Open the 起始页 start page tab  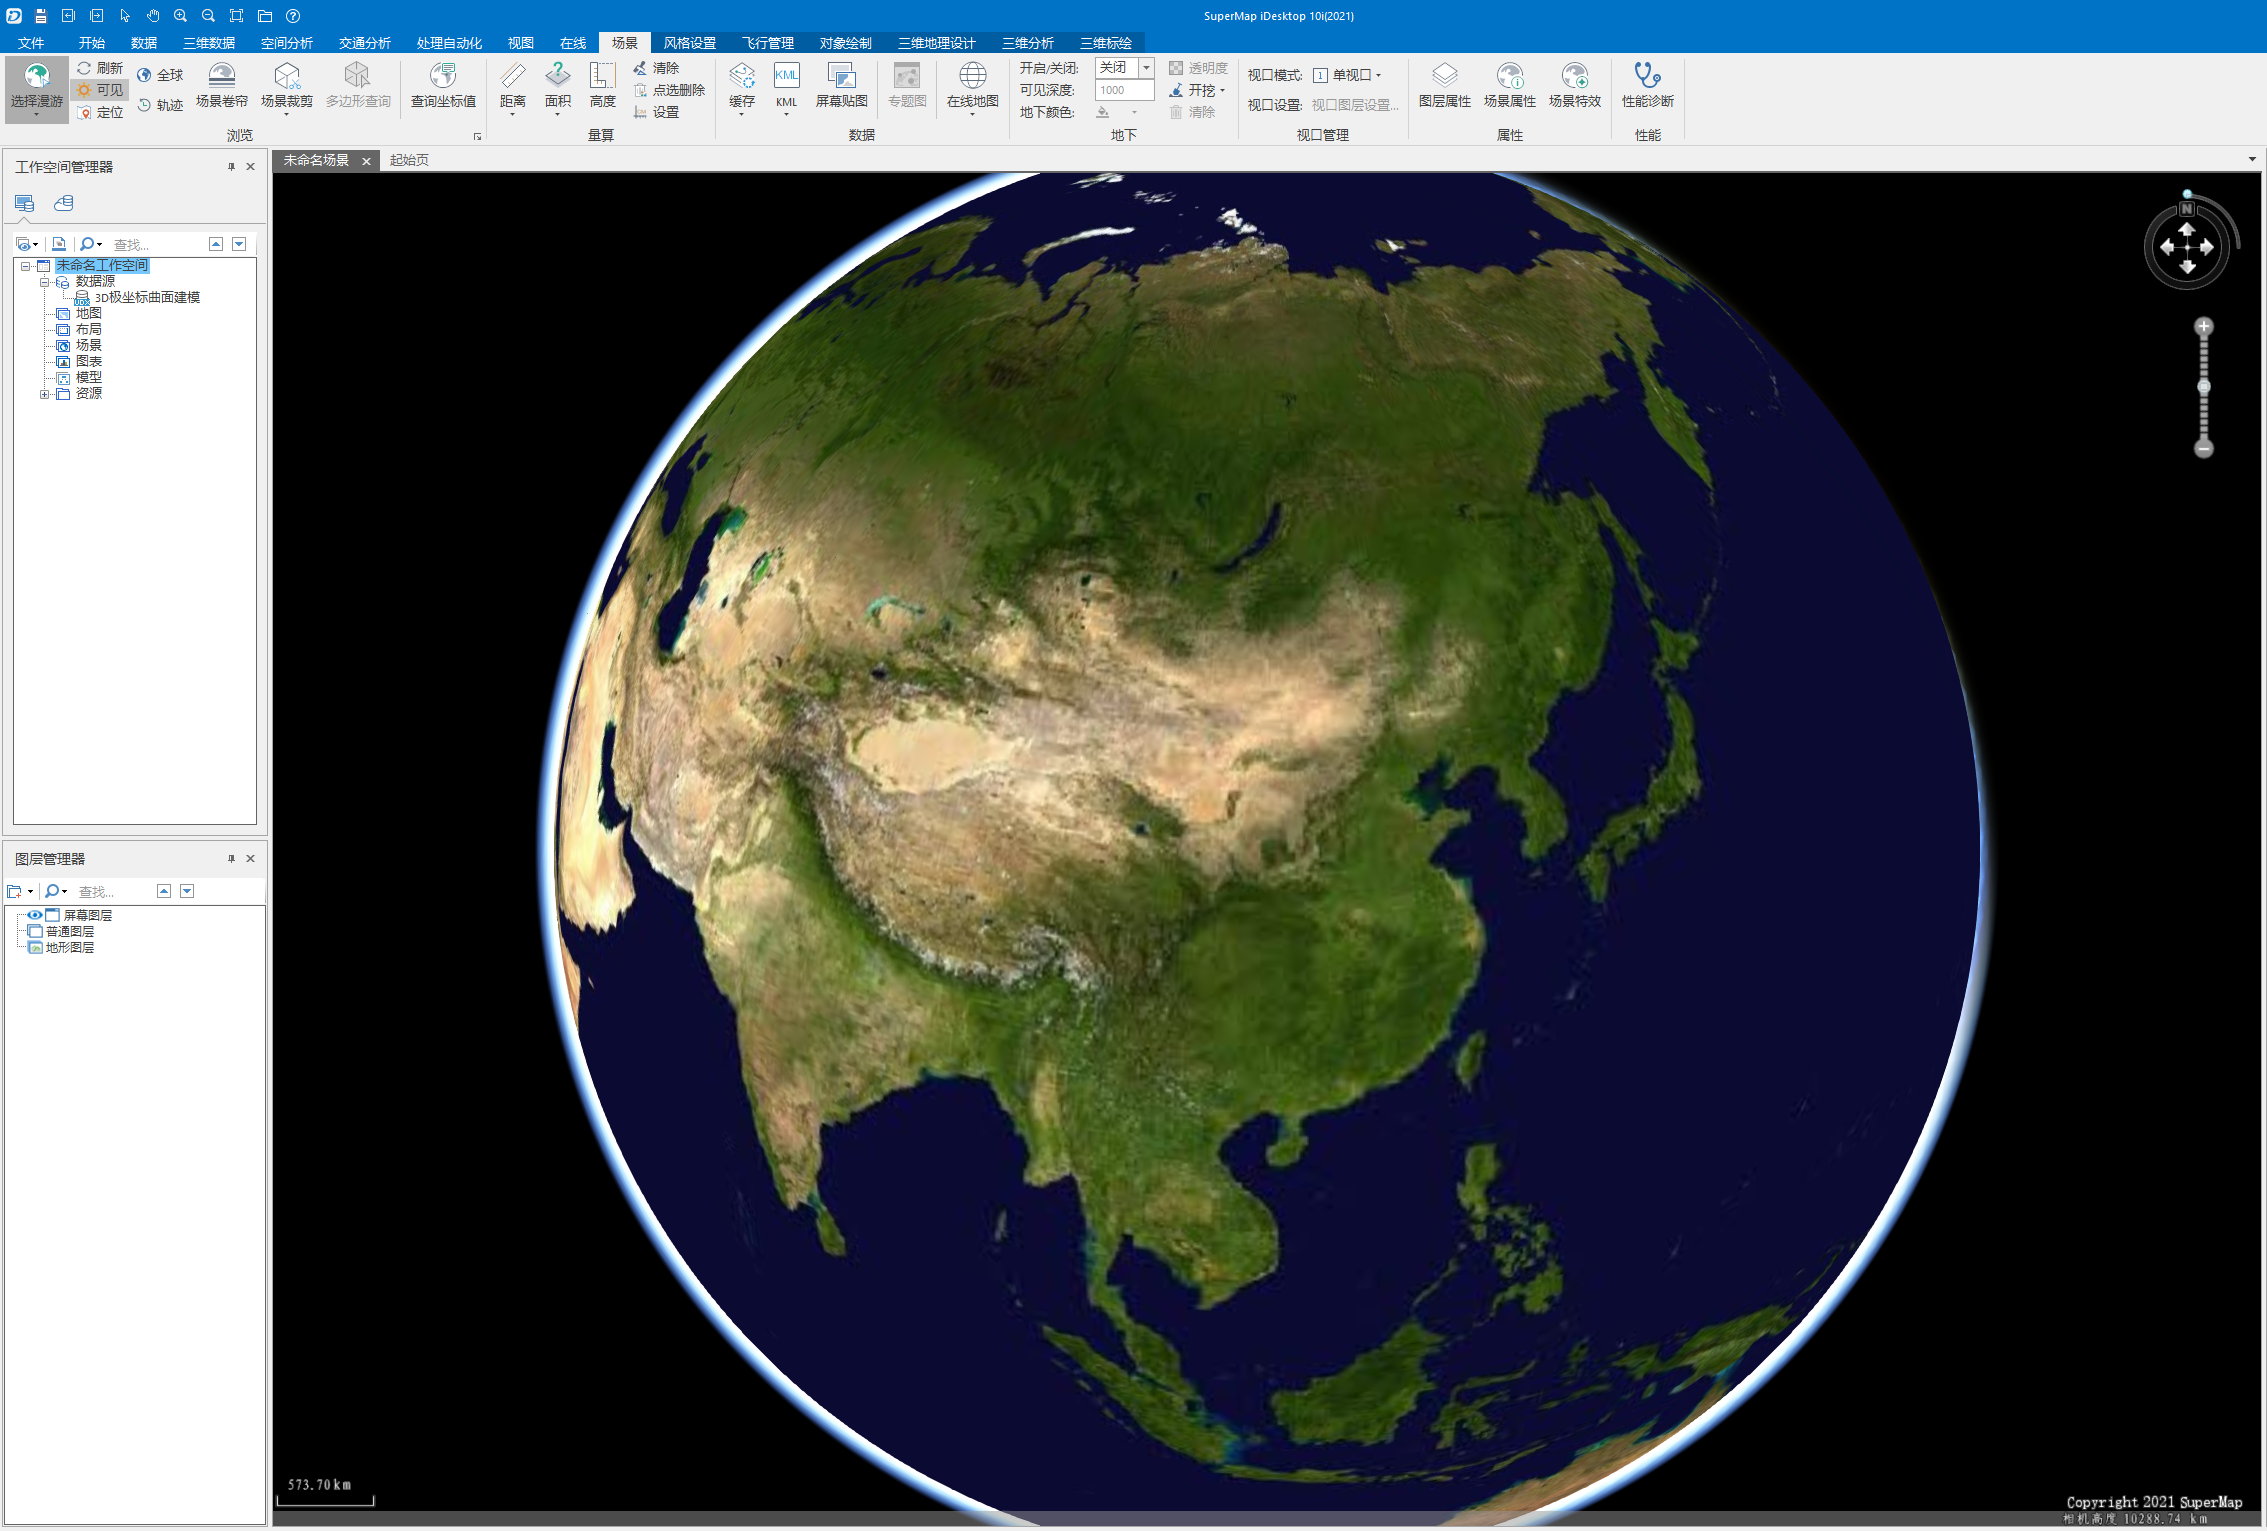(407, 160)
